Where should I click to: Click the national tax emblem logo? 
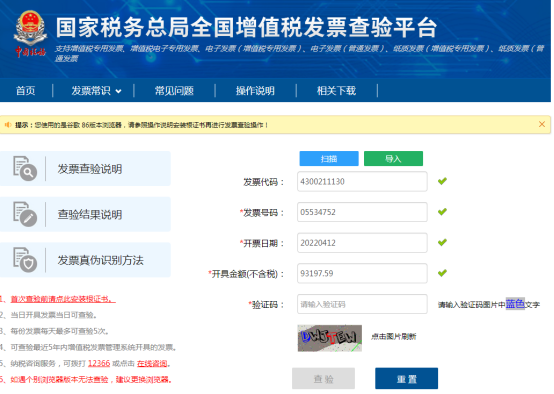click(30, 33)
